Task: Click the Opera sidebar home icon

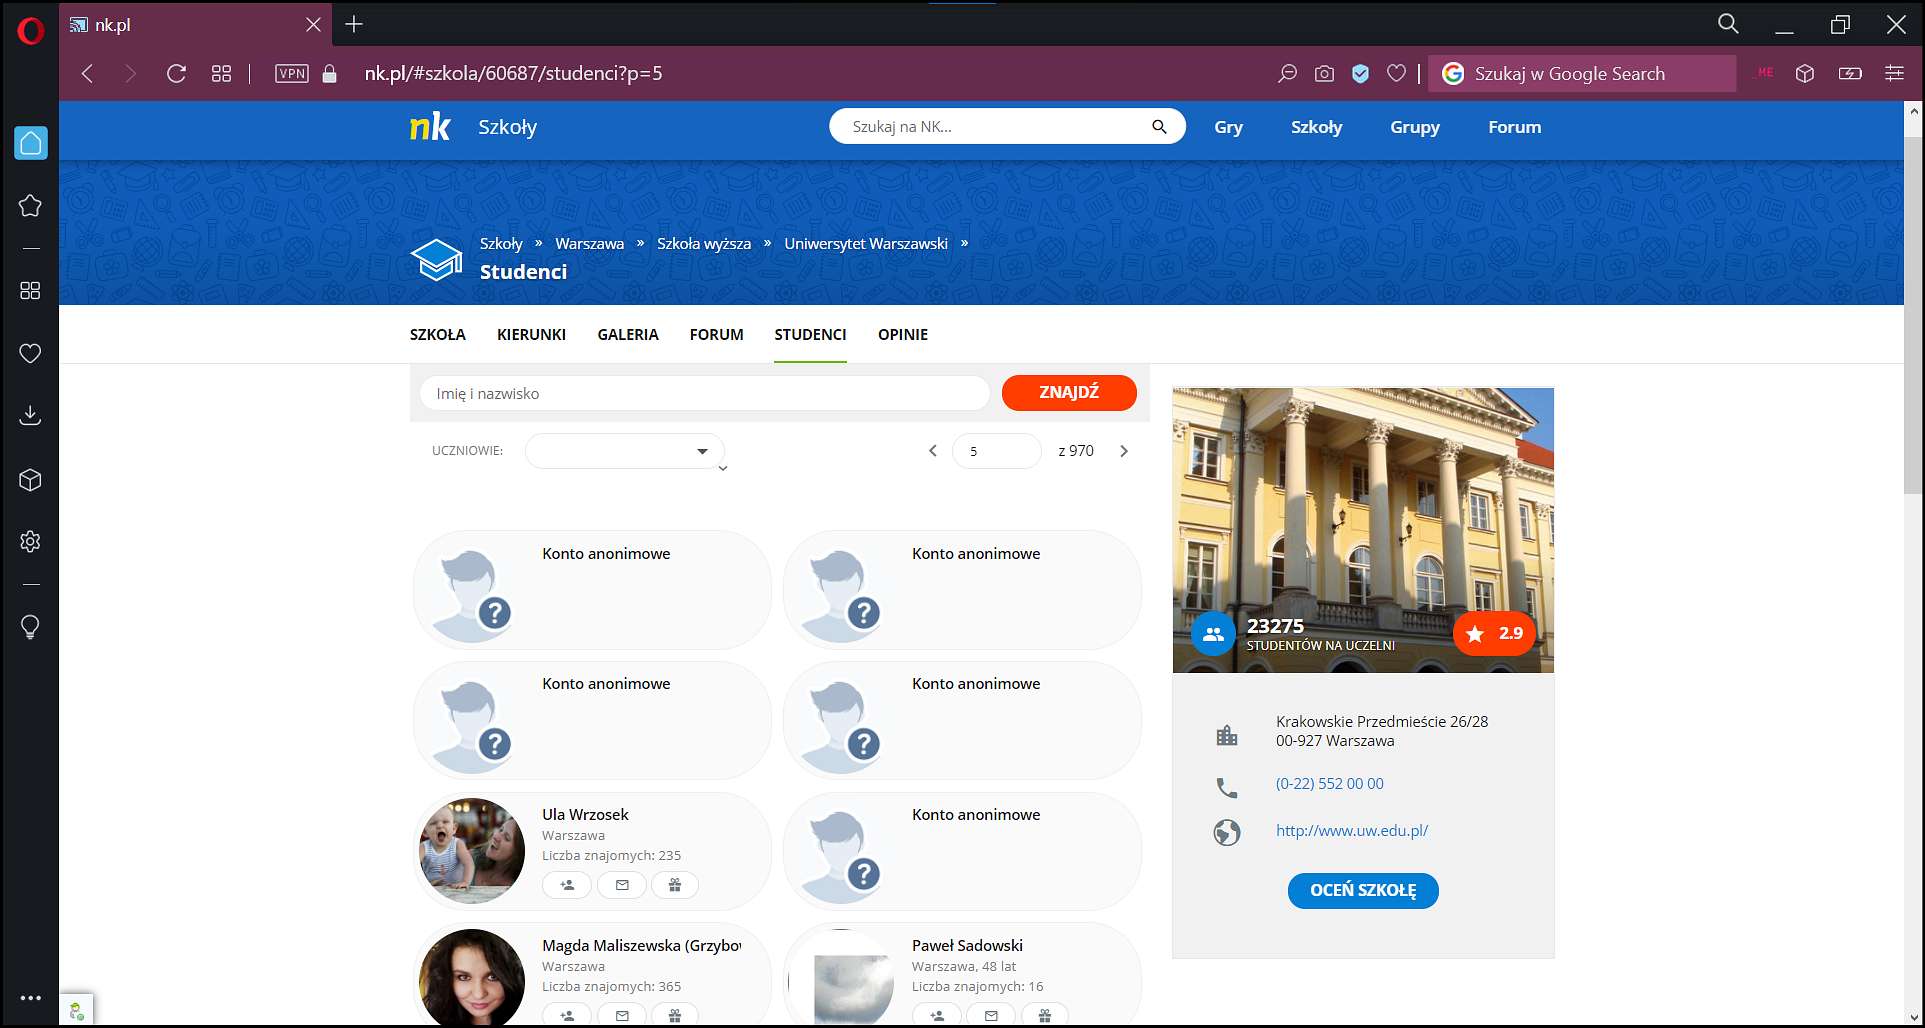Action: [31, 143]
